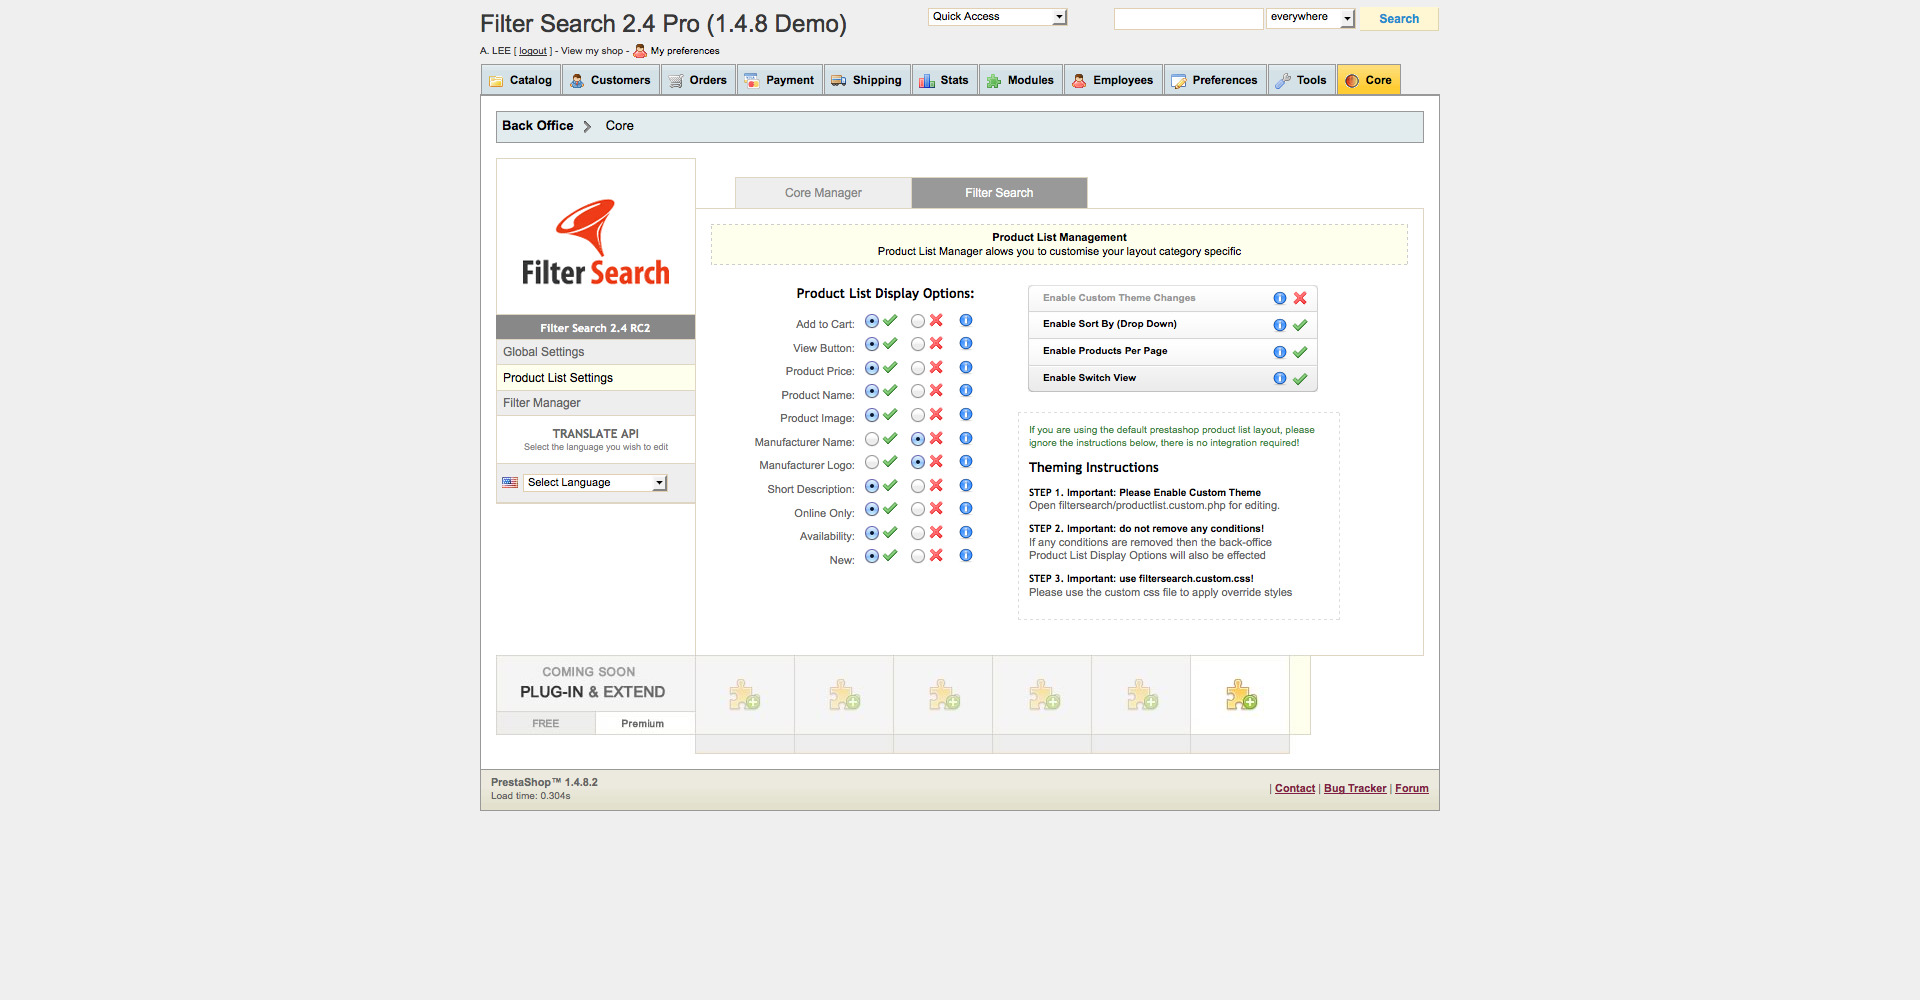The height and width of the screenshot is (1000, 1920).
Task: Open the View my shop link
Action: point(592,51)
